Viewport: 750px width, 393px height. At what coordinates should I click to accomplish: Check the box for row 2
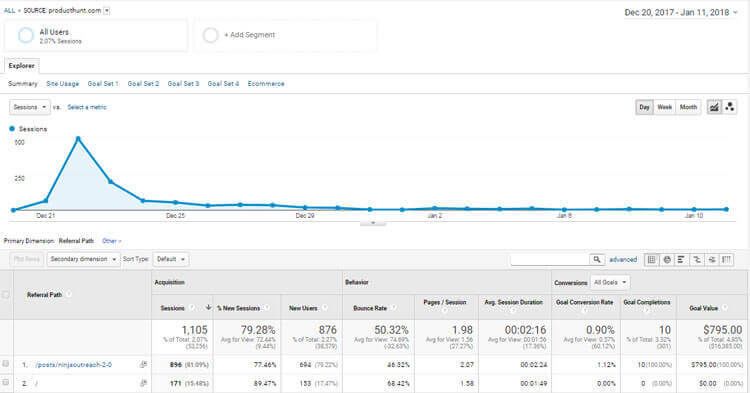coord(6,382)
